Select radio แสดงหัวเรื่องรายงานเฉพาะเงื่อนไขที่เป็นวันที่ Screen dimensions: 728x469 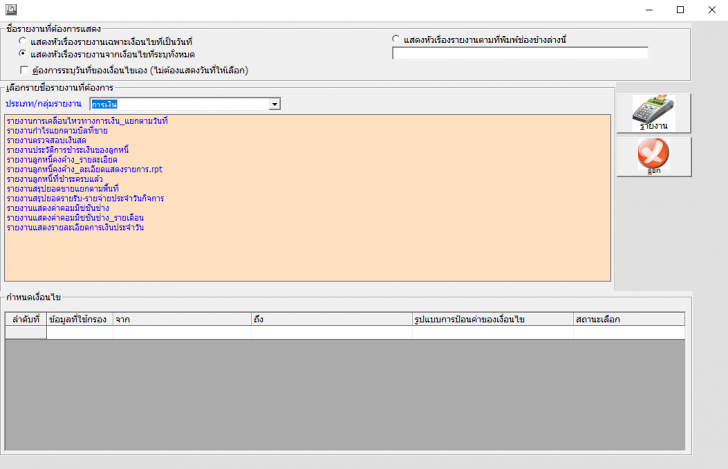(22, 41)
